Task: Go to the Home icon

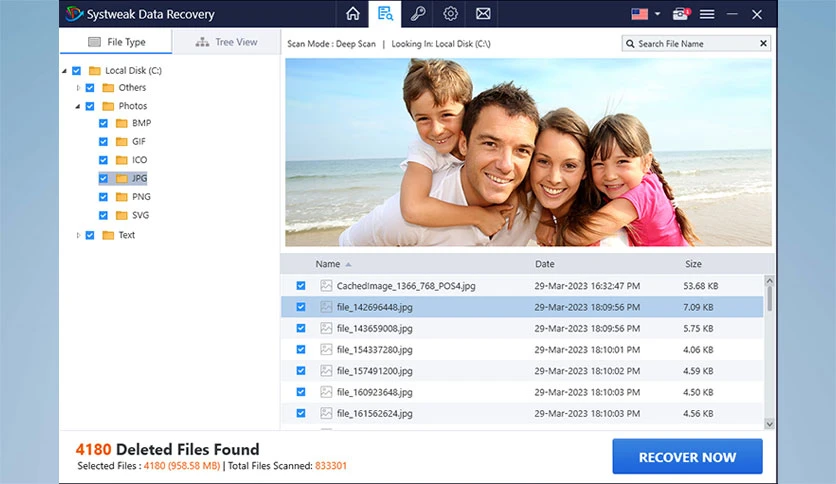Action: coord(352,14)
